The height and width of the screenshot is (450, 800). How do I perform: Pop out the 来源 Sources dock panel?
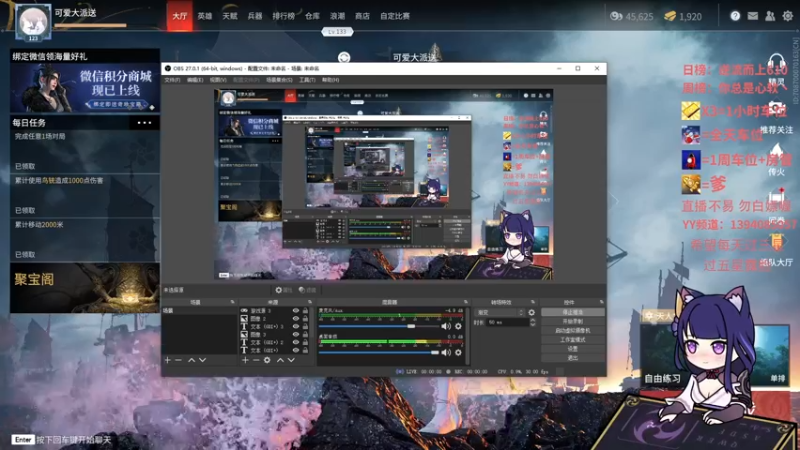point(310,302)
